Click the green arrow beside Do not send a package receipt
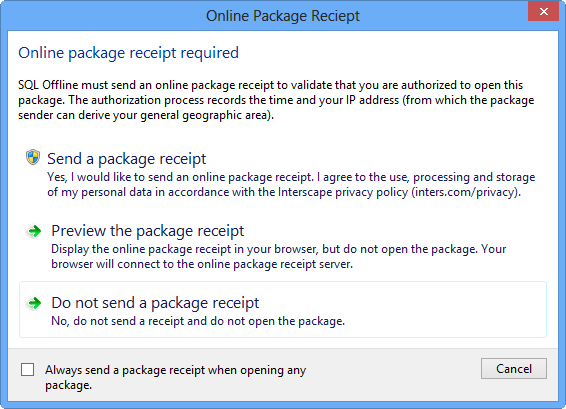The height and width of the screenshot is (409, 566). pos(35,303)
